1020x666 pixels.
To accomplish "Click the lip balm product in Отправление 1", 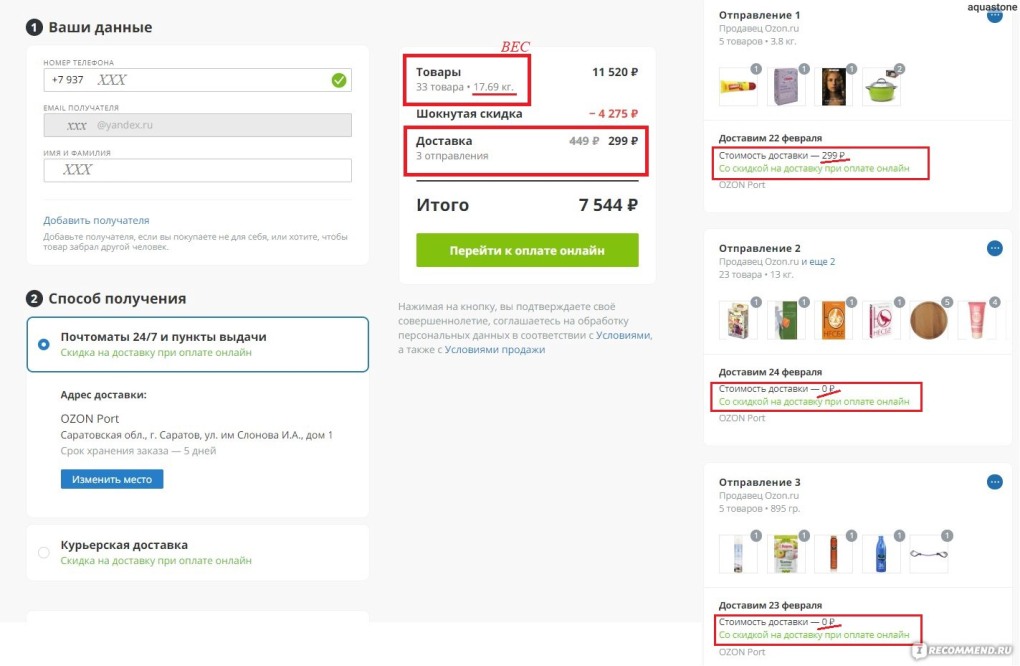I will click(738, 87).
